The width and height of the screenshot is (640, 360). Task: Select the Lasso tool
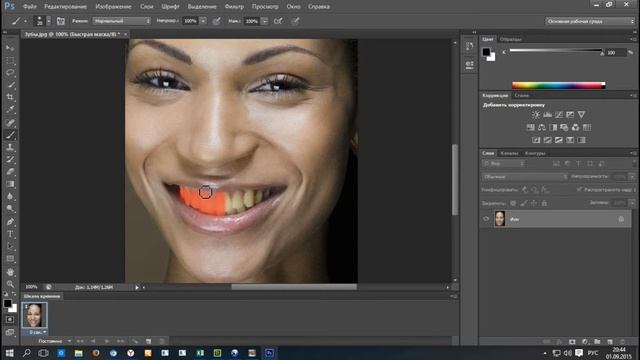tap(10, 73)
